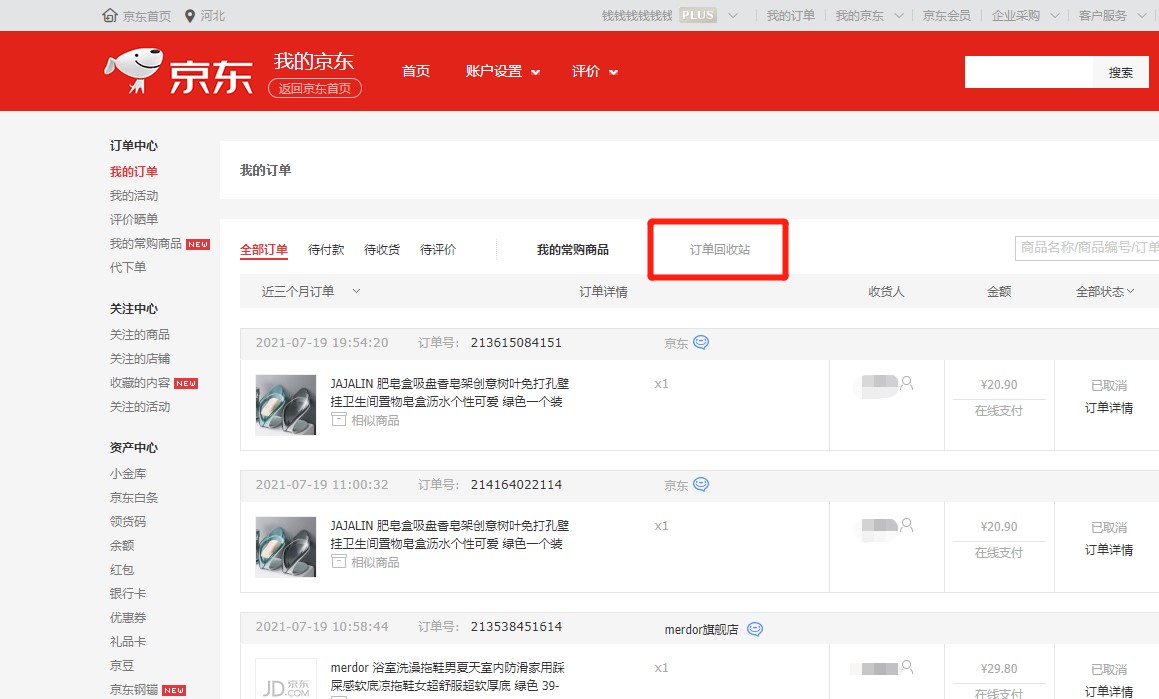The image size is (1159, 699).
Task: Select 我的订单 in the sidebar
Action: 134,171
